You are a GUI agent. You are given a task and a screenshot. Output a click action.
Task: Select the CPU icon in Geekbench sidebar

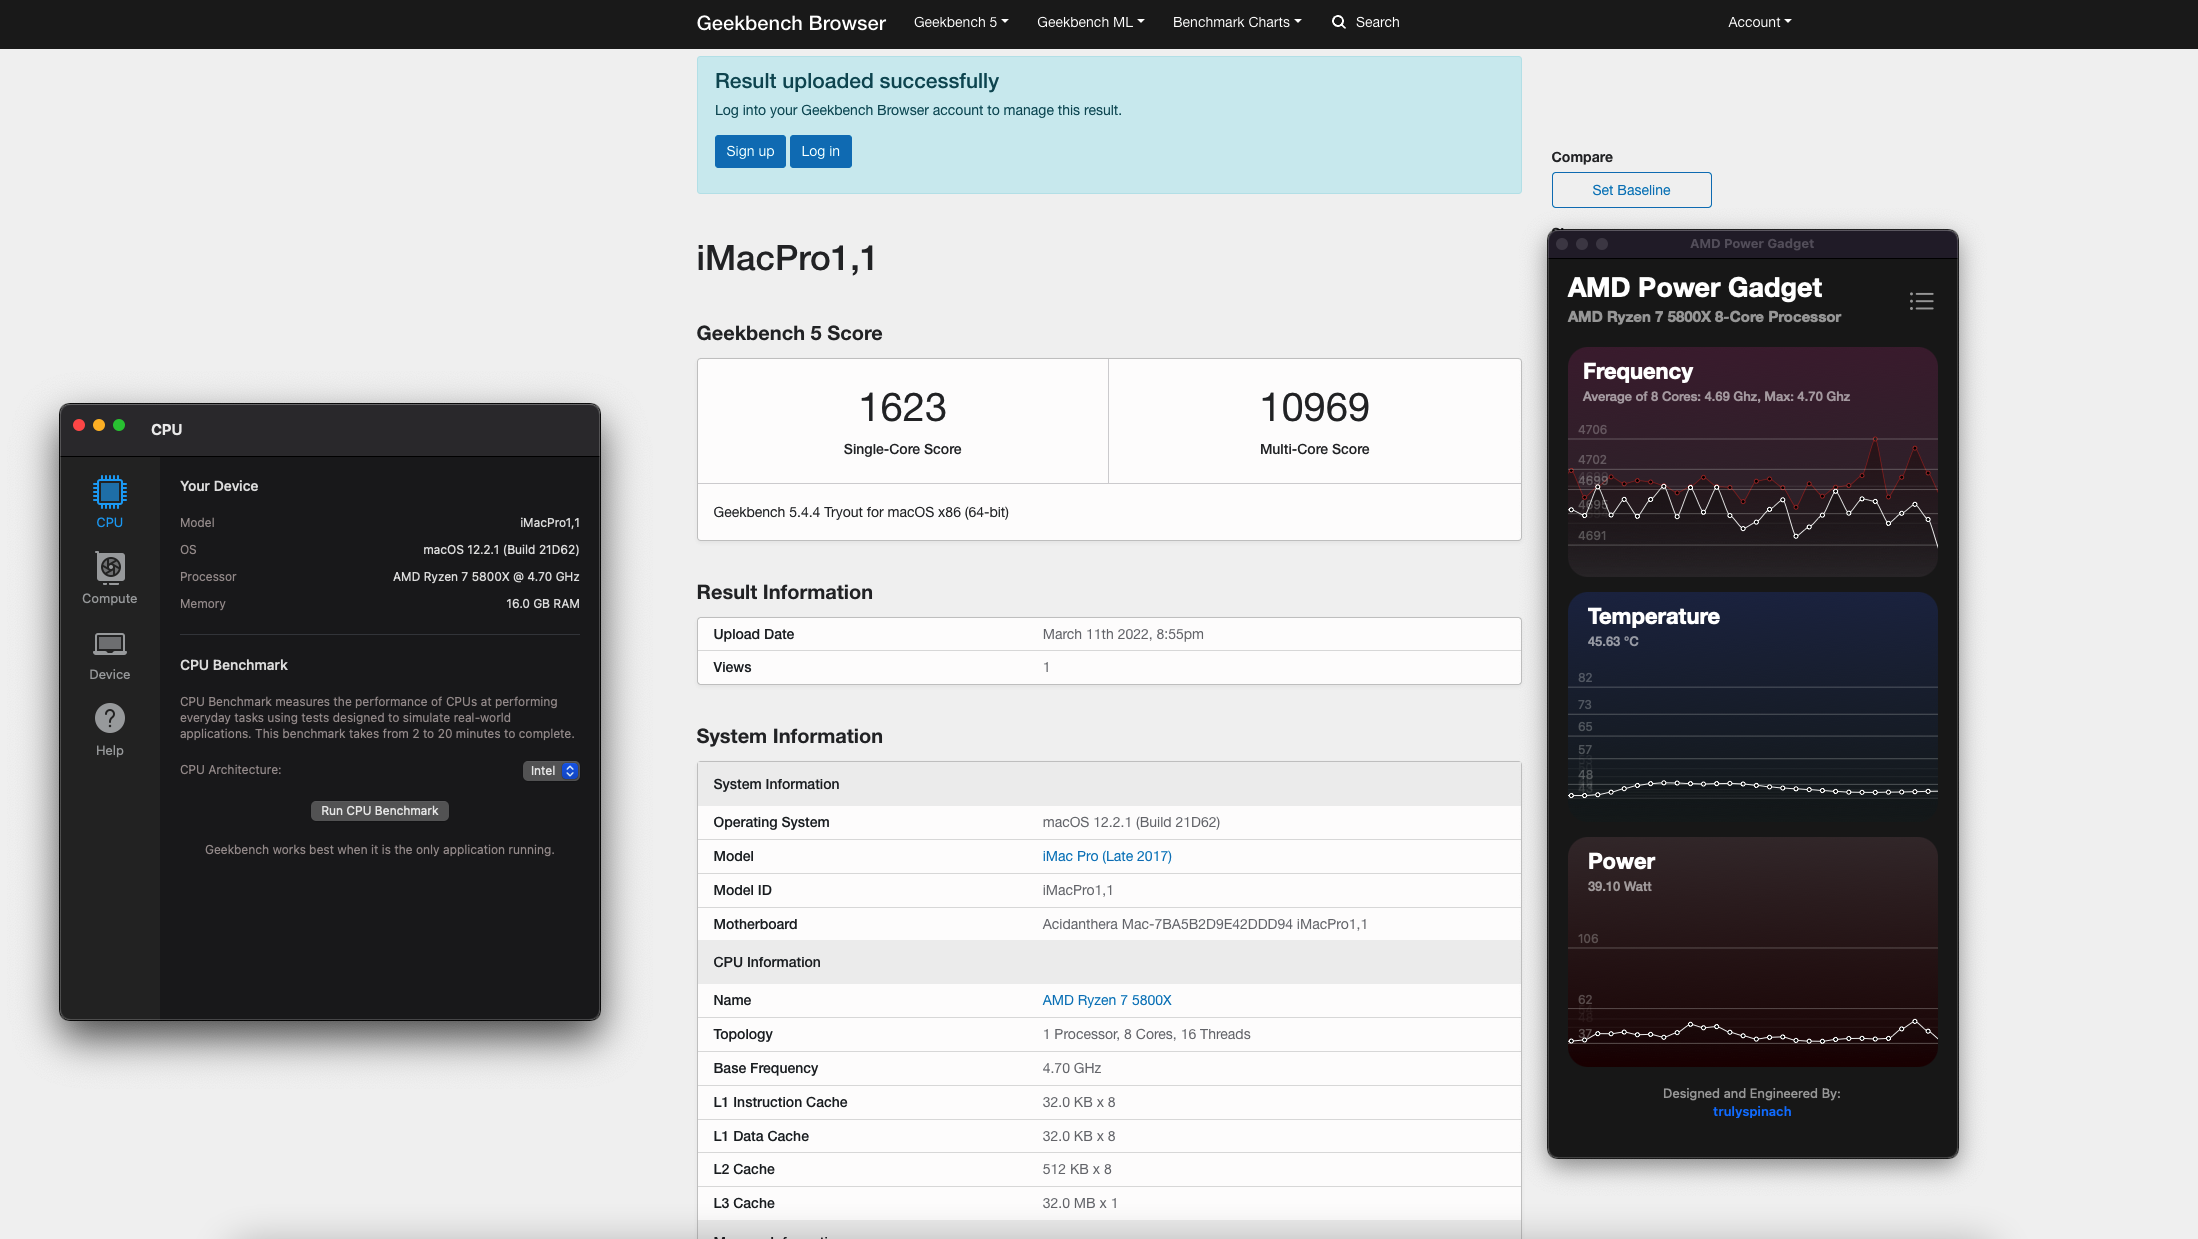click(109, 492)
